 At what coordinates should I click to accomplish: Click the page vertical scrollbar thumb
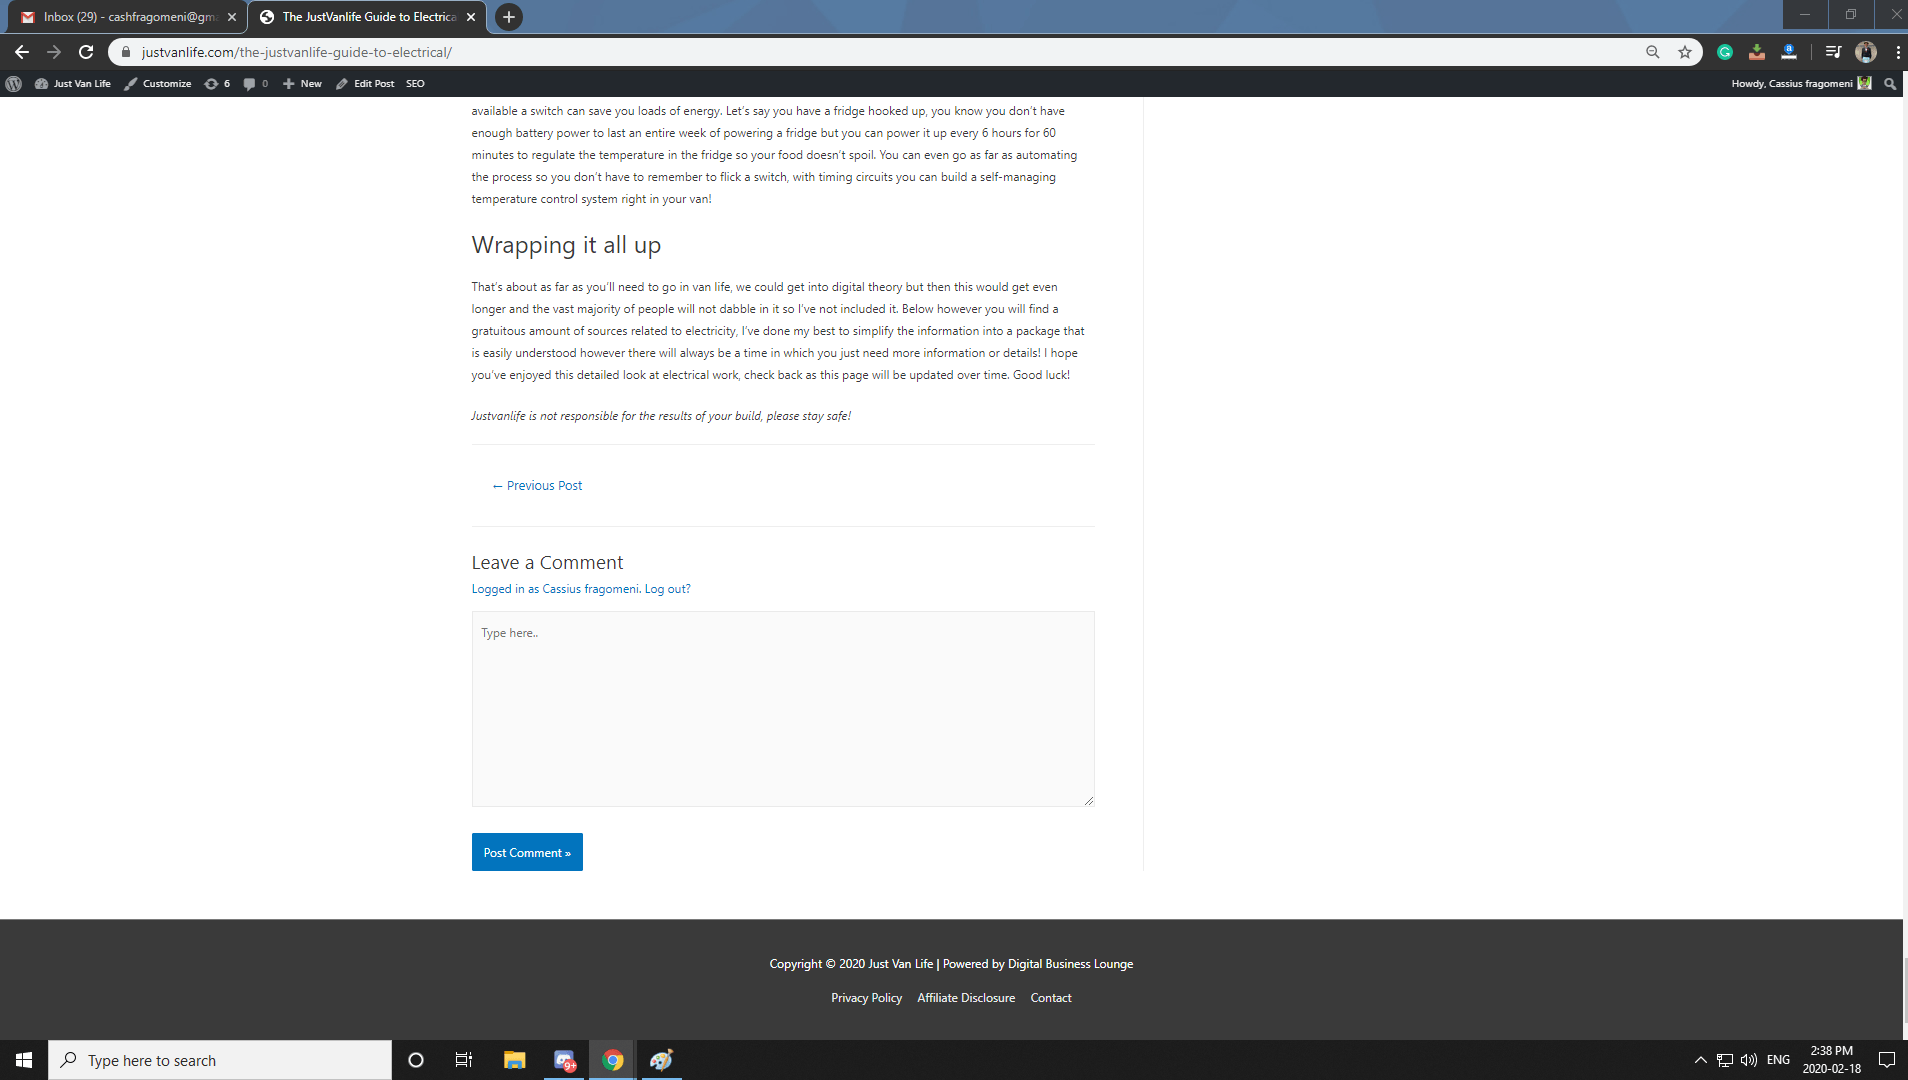coord(1905,990)
